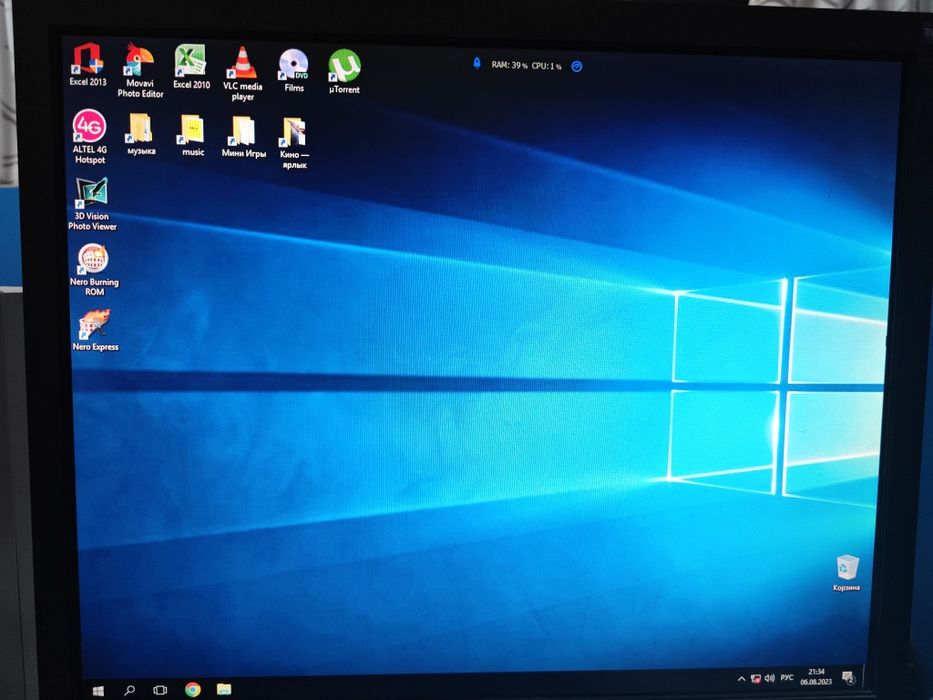Click the blue speedometer icon in widget
The image size is (933, 700).
pos(577,66)
